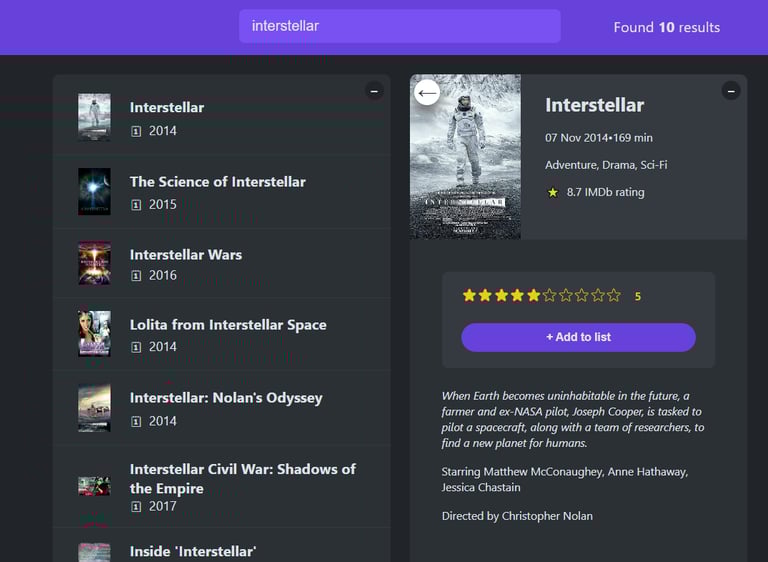Set rating to four stars
This screenshot has height=562, width=768.
pos(517,295)
